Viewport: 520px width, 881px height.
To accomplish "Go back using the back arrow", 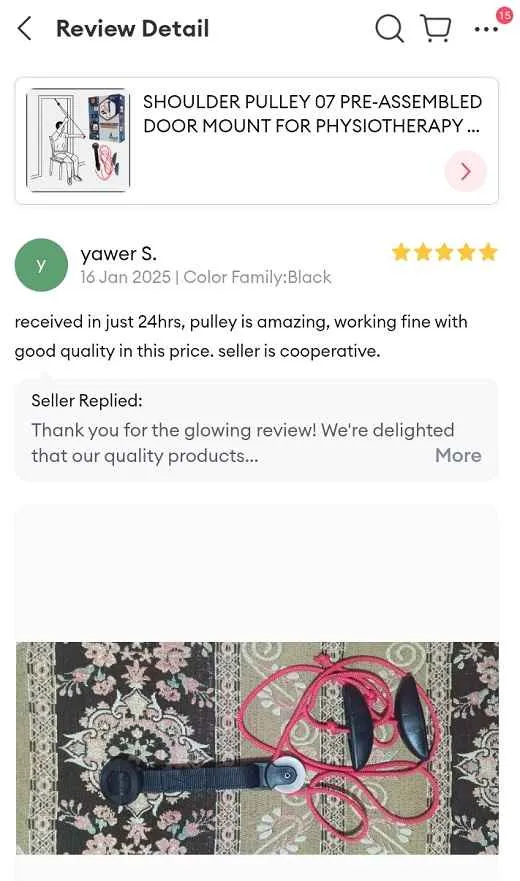I will pos(24,29).
